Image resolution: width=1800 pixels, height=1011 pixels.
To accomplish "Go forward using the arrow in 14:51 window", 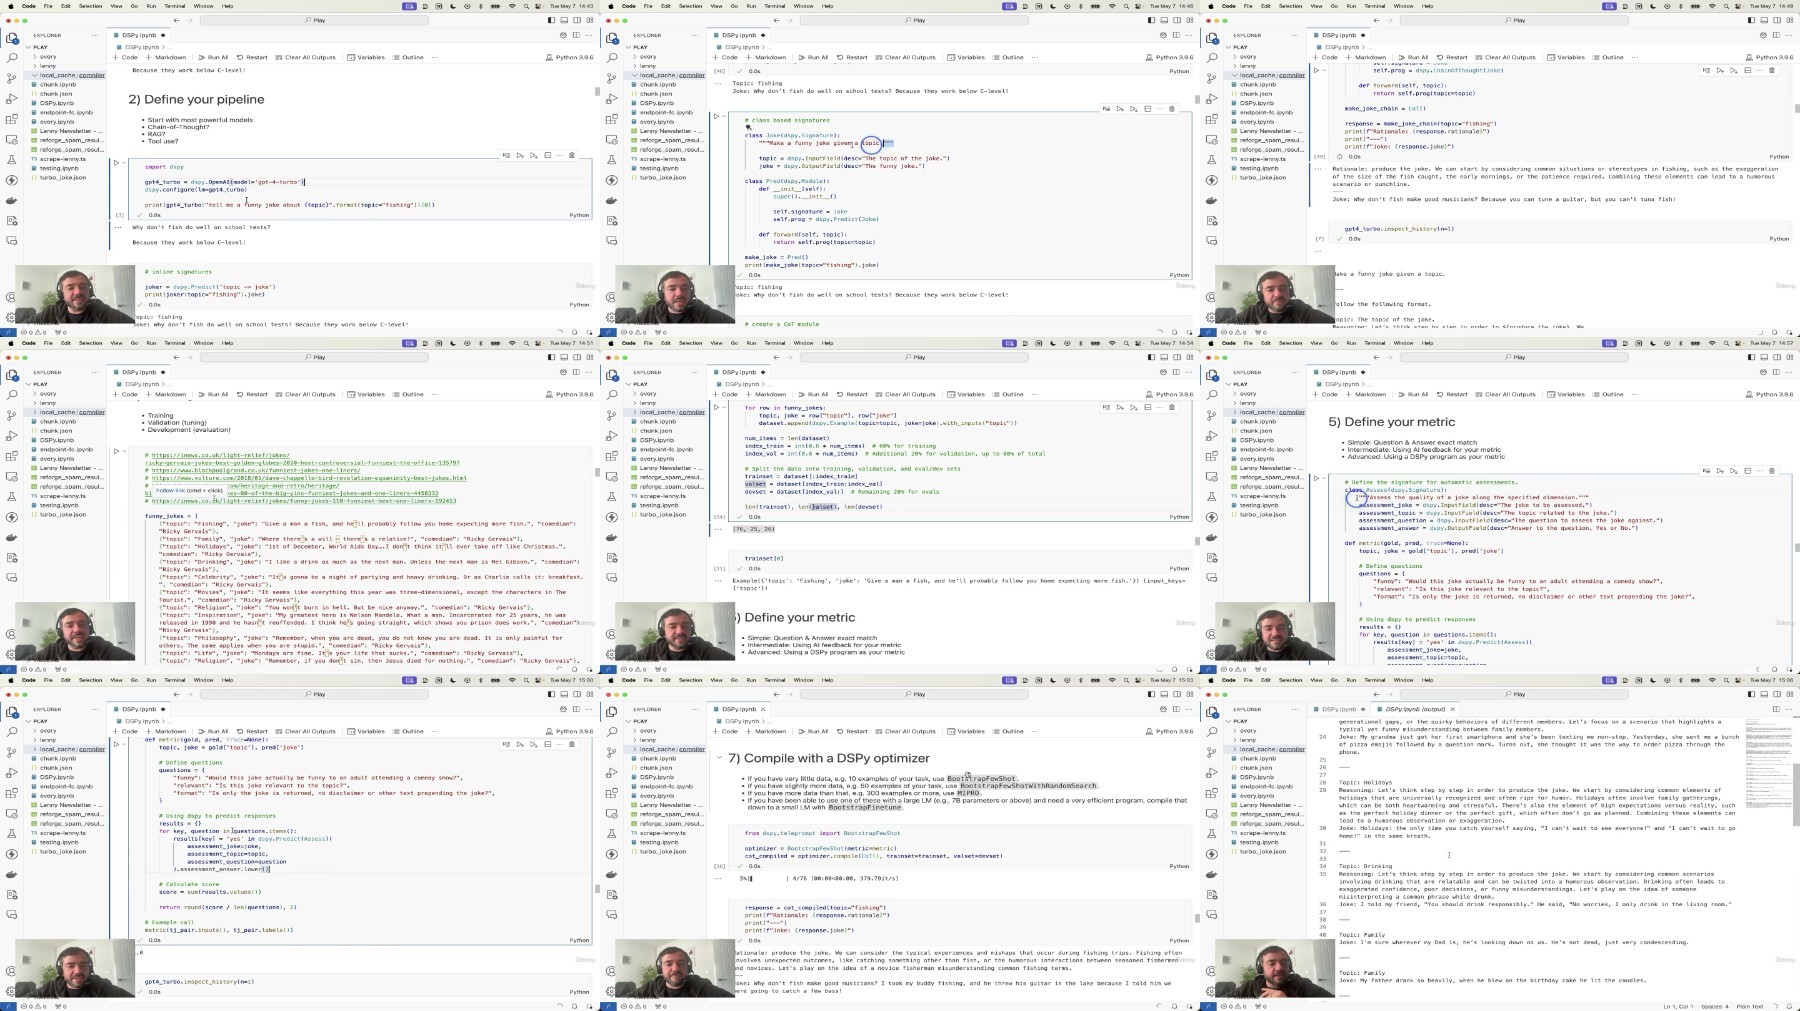I will (x=190, y=357).
